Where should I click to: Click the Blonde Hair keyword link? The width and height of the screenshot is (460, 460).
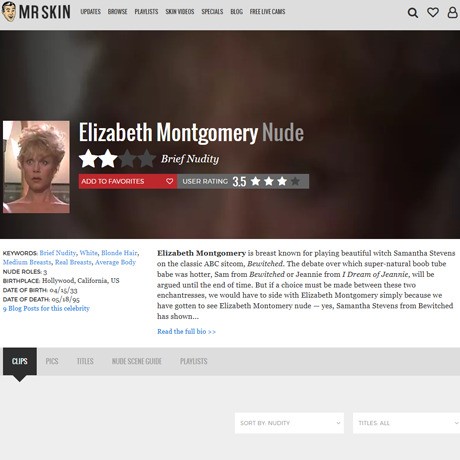coord(119,253)
